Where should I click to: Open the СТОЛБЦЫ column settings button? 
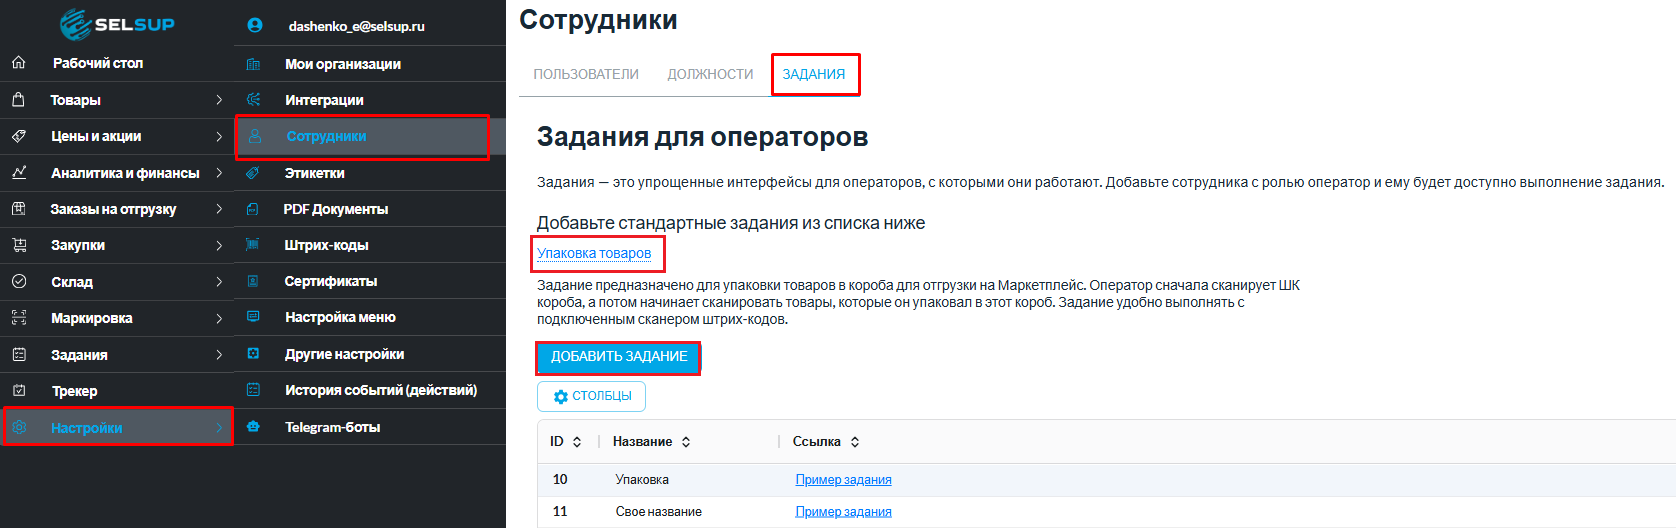click(x=592, y=396)
